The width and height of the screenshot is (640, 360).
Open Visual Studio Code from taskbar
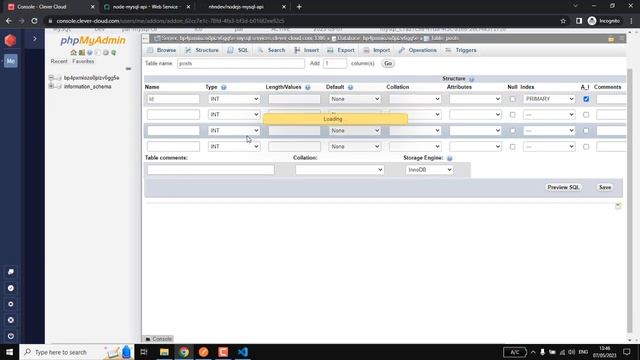243,352
